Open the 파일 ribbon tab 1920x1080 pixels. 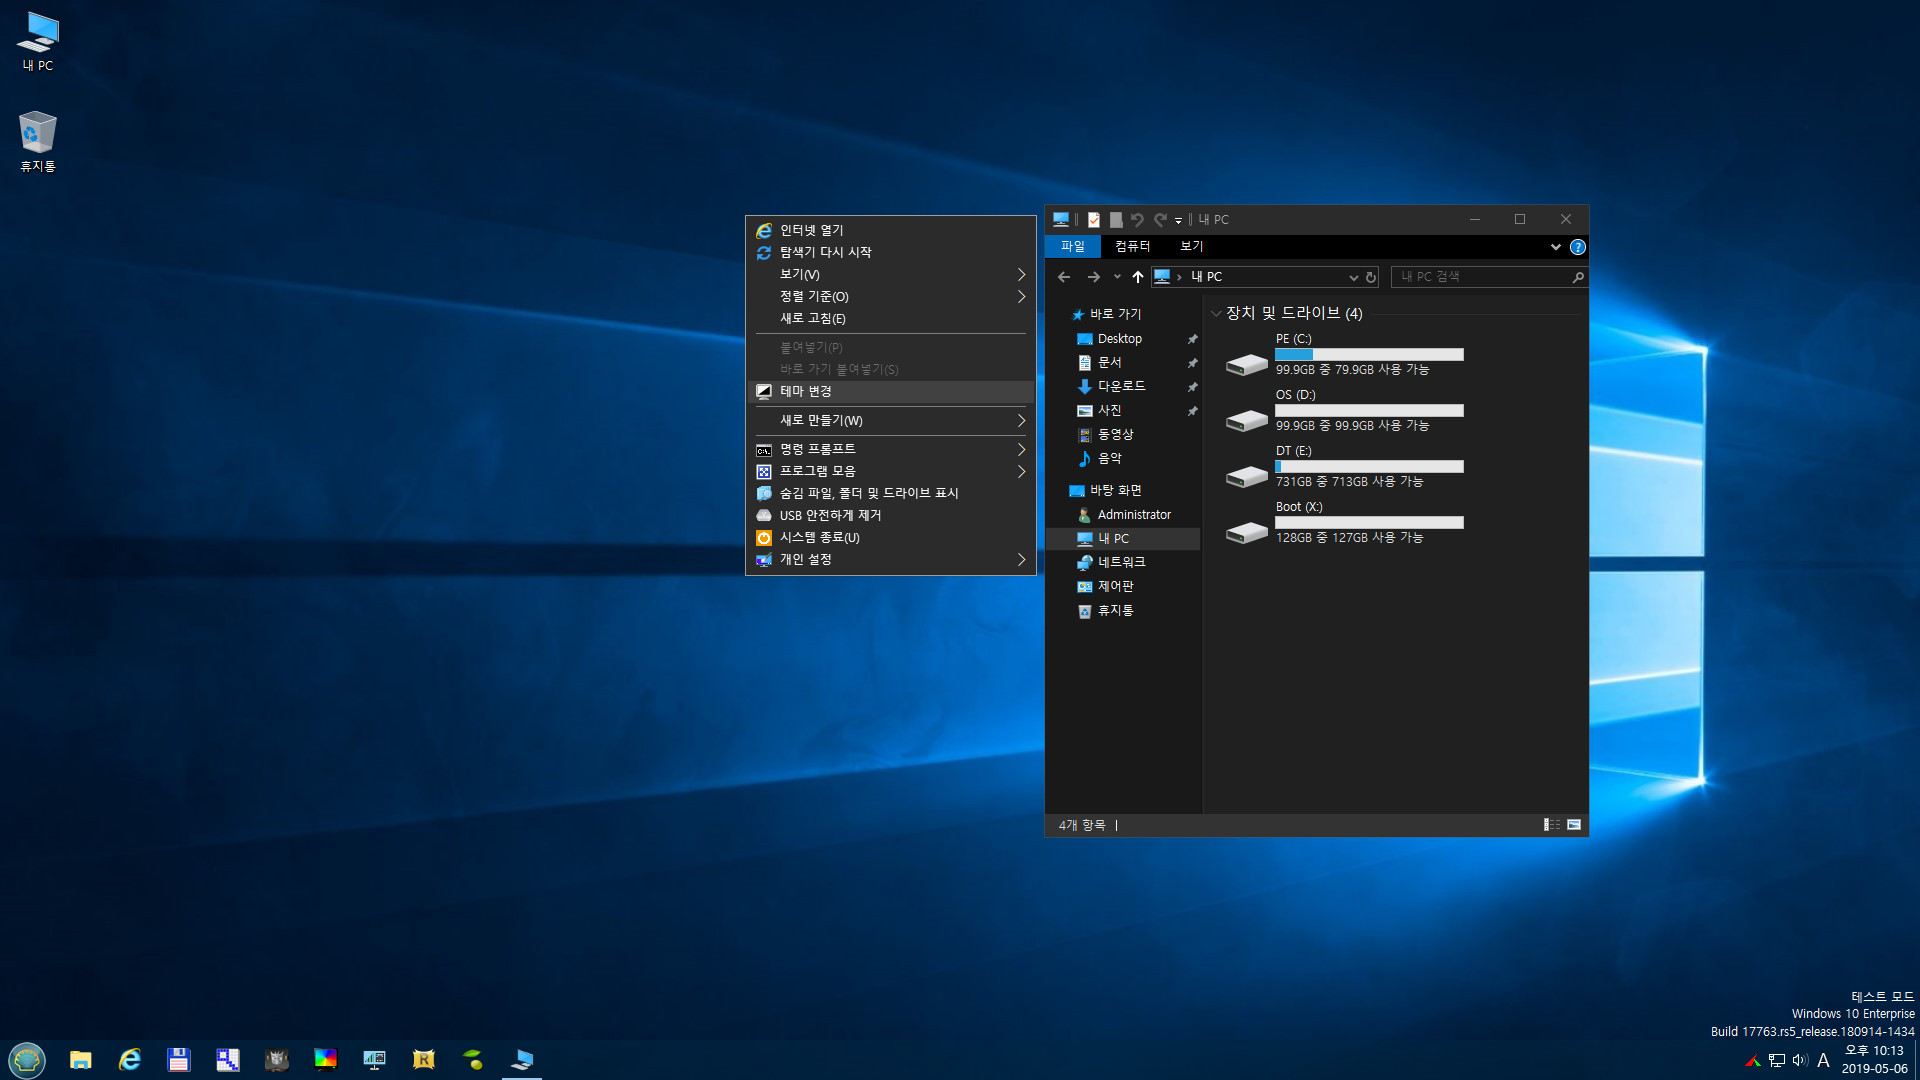point(1073,246)
